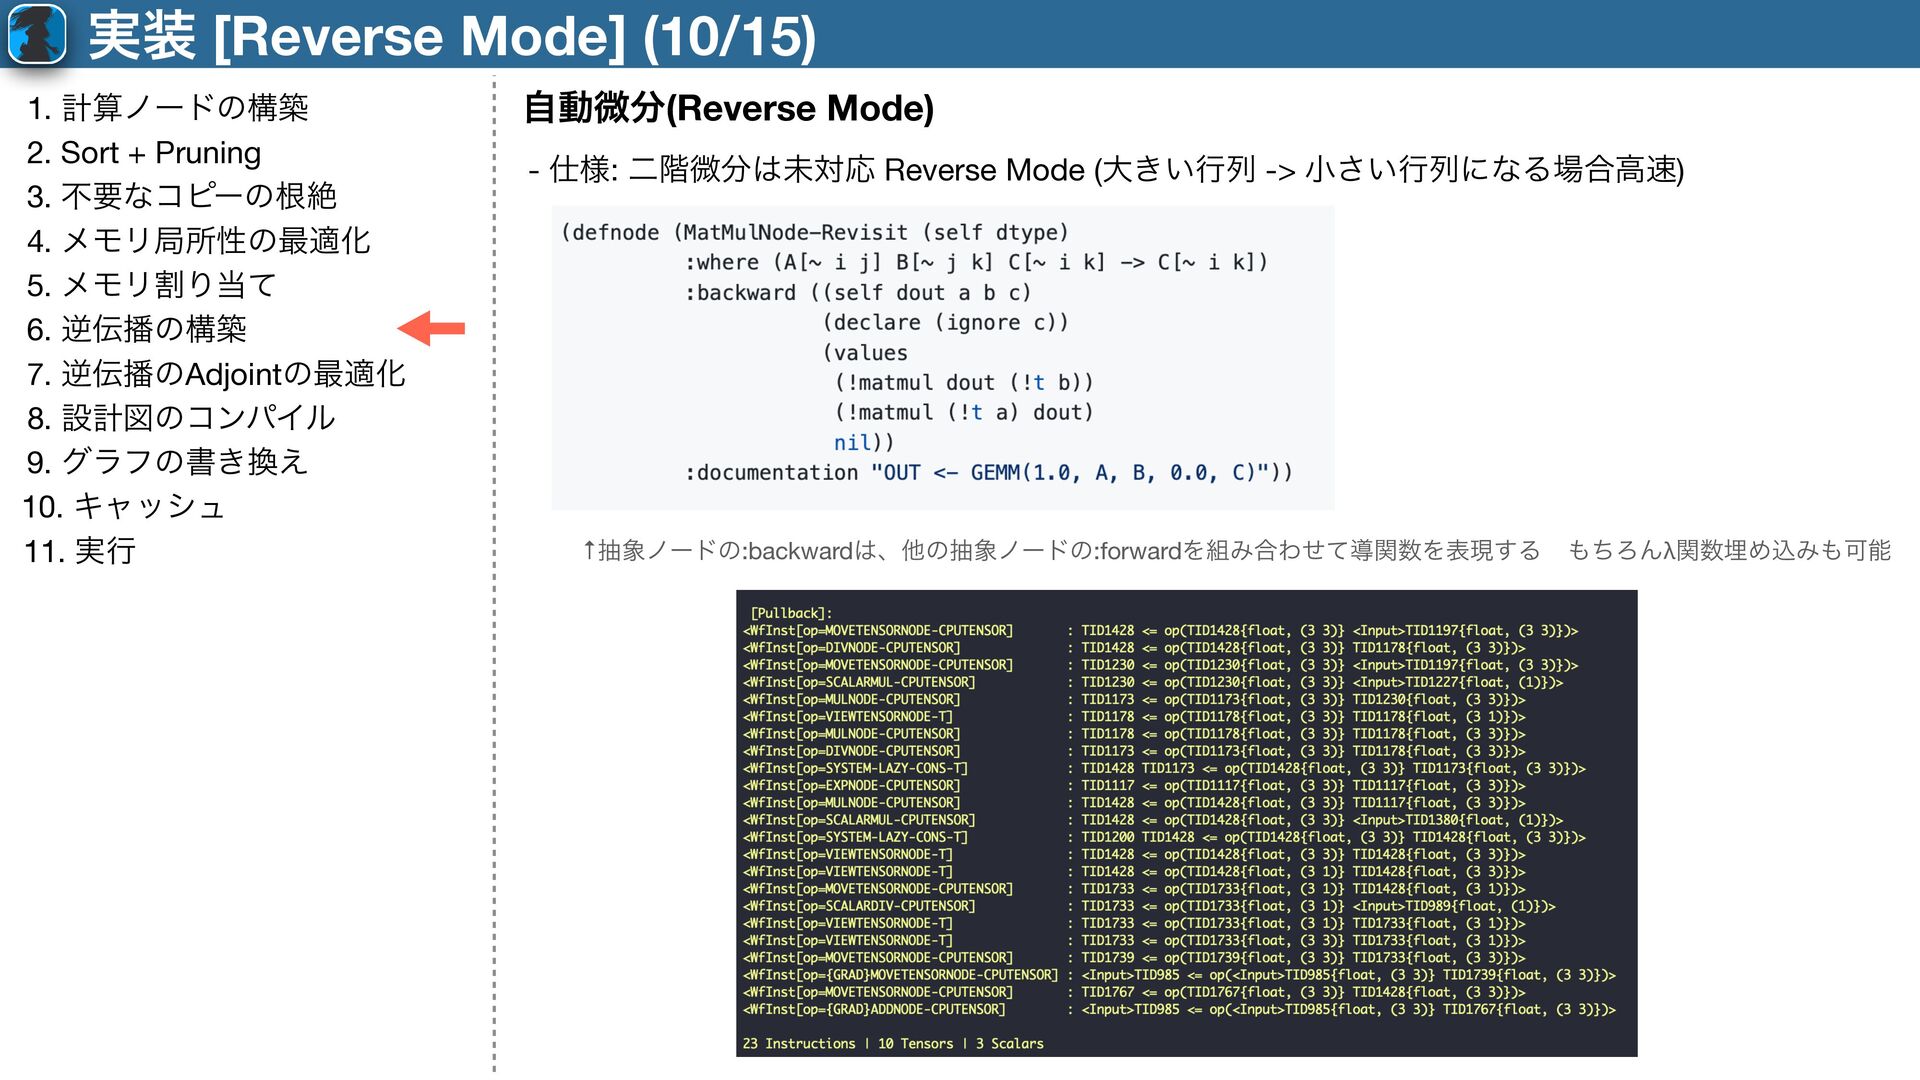
Task: Select outline item 5 メモリ割り当て
Action: click(151, 285)
